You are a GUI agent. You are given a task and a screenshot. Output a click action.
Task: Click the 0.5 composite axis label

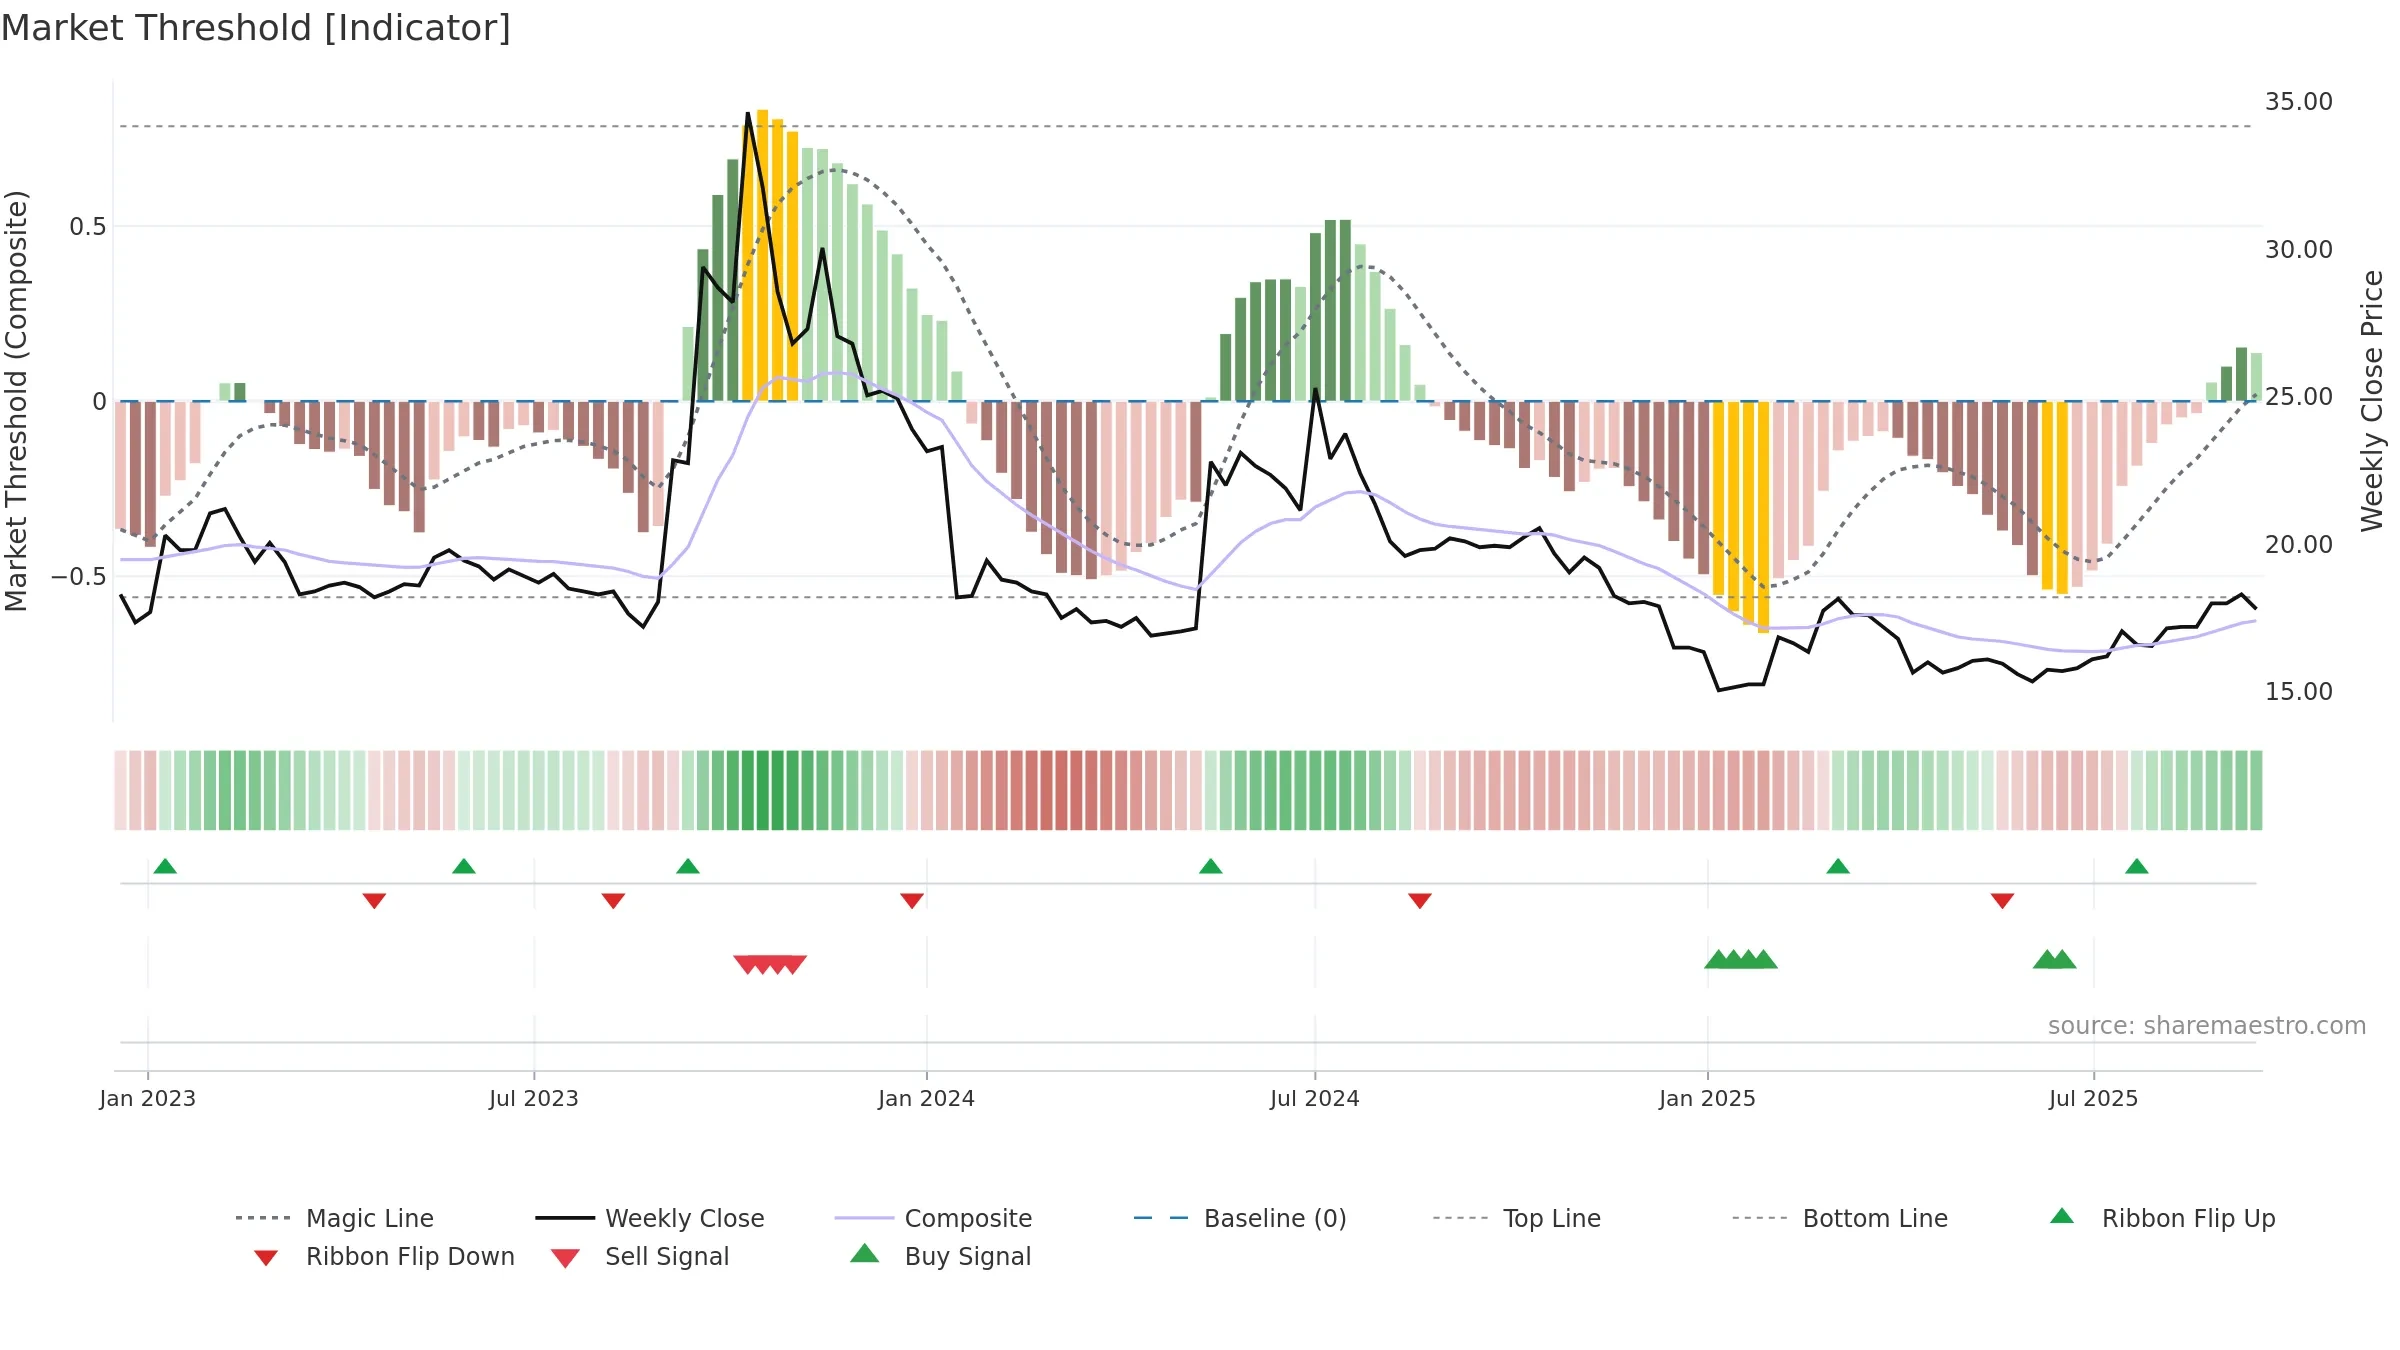[x=88, y=227]
